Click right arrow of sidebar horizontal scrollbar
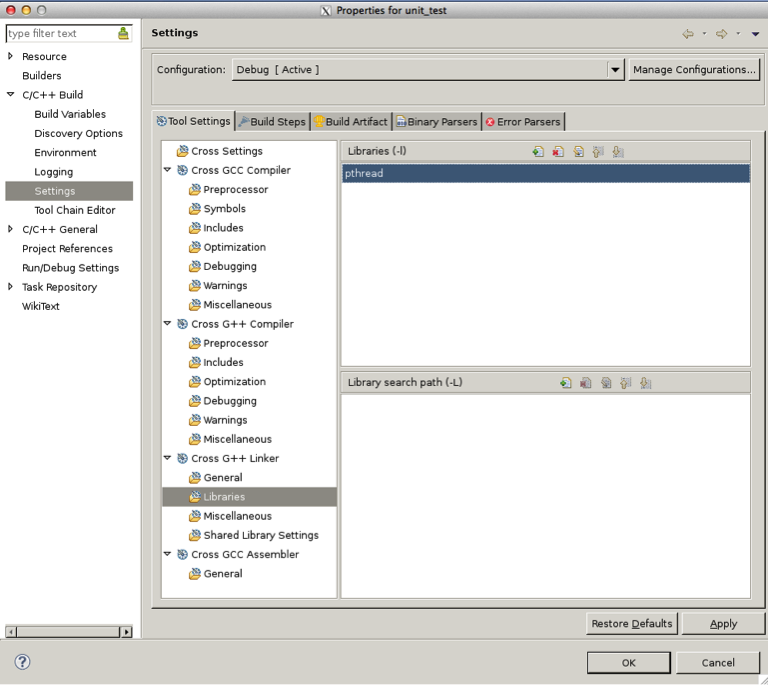 127,632
